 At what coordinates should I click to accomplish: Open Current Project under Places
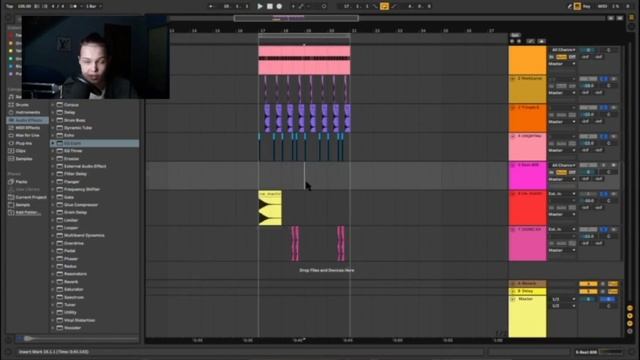[x=31, y=197]
